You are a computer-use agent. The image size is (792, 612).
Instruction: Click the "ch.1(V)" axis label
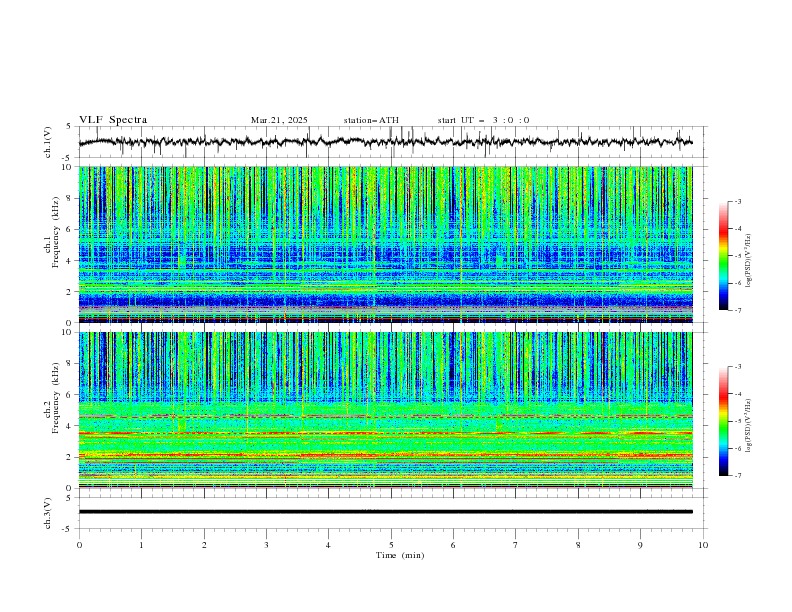(x=48, y=142)
